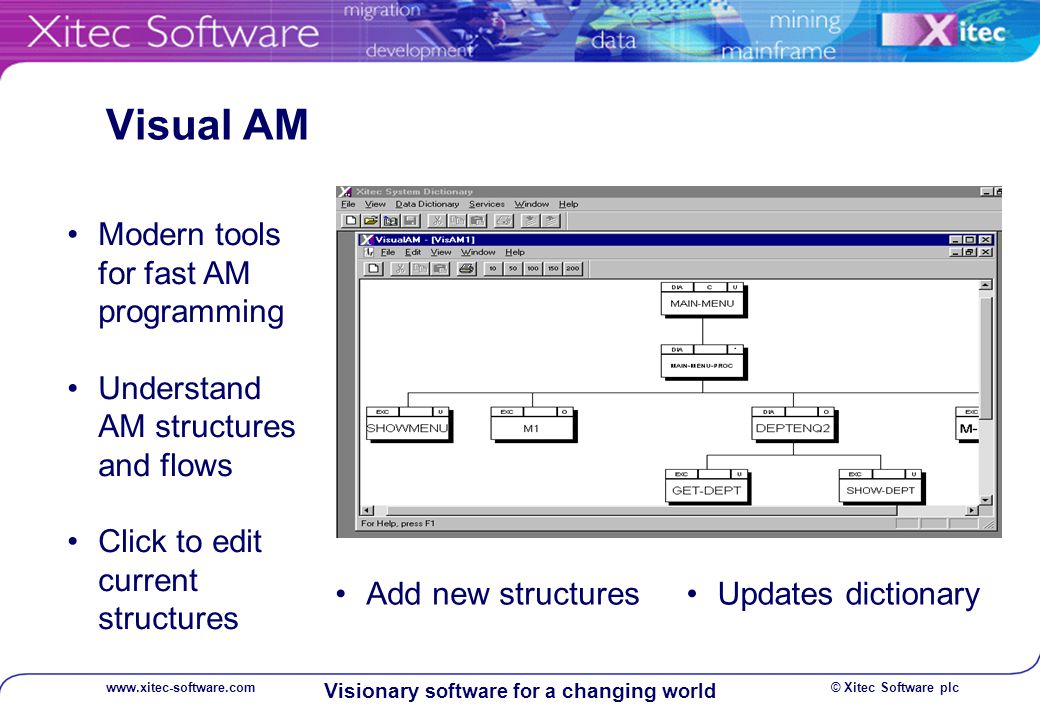
Task: Close the VisAM1 child document
Action: 986,252
